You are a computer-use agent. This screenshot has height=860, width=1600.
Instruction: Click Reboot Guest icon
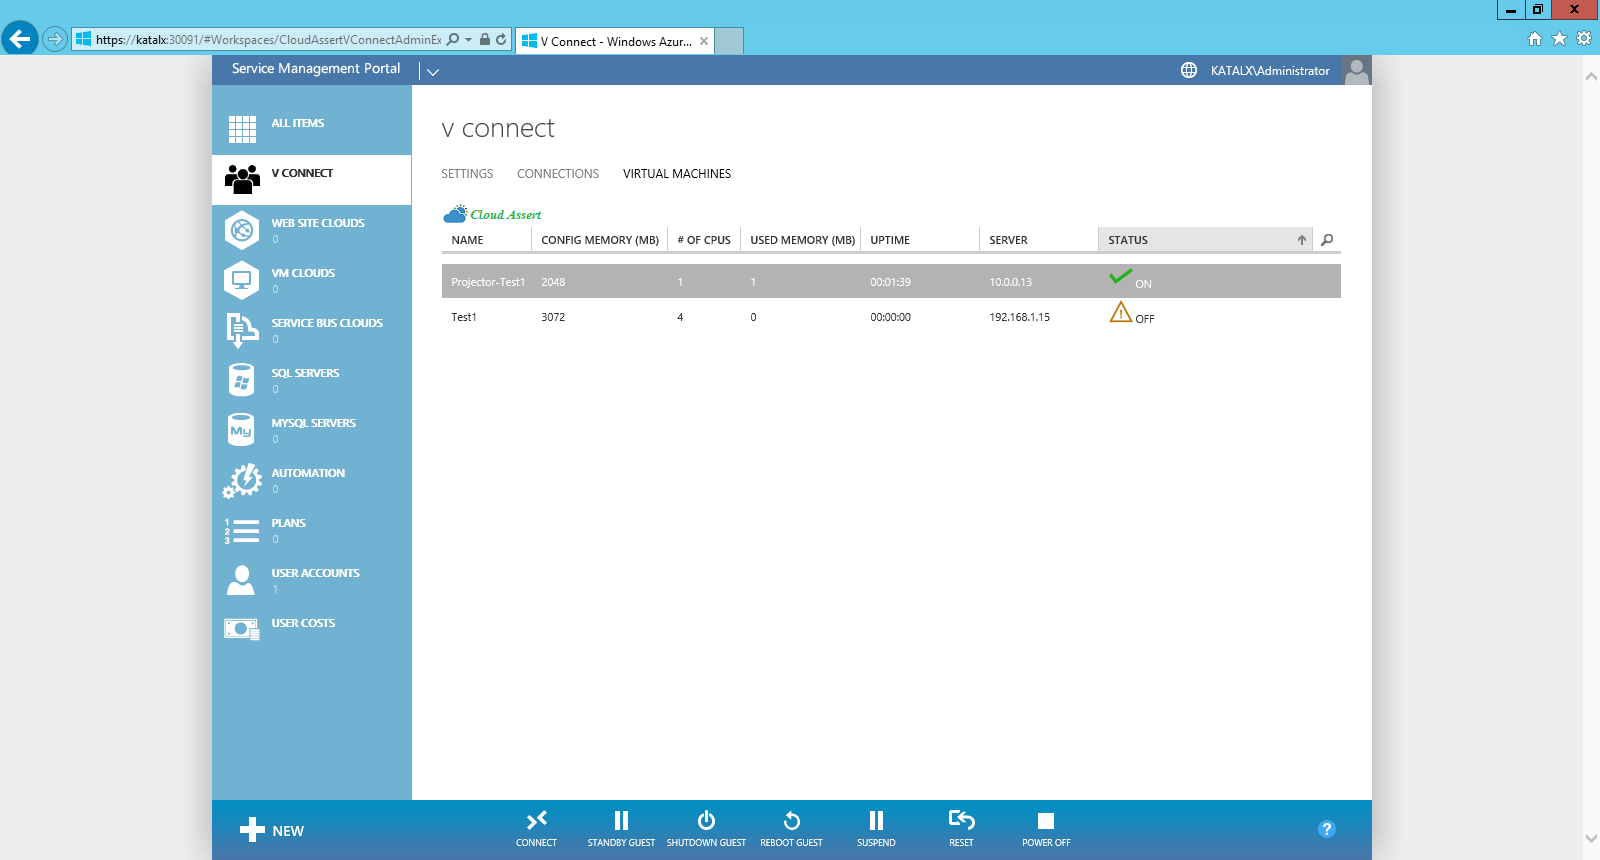pyautogui.click(x=791, y=821)
